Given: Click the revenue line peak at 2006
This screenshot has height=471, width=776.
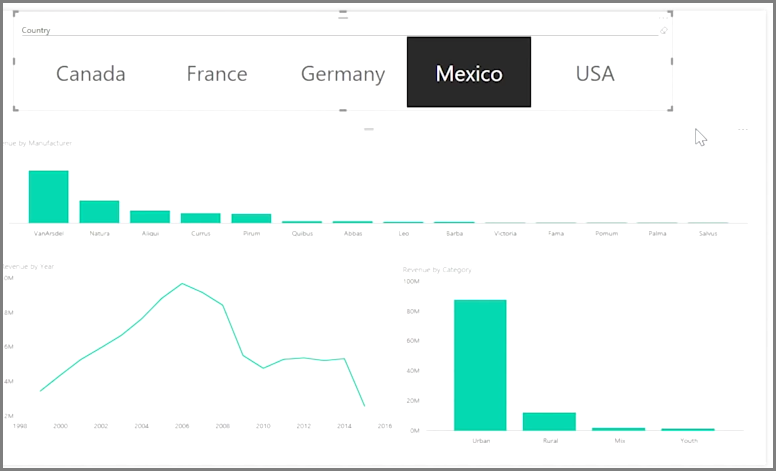Looking at the screenshot, I should click(182, 284).
